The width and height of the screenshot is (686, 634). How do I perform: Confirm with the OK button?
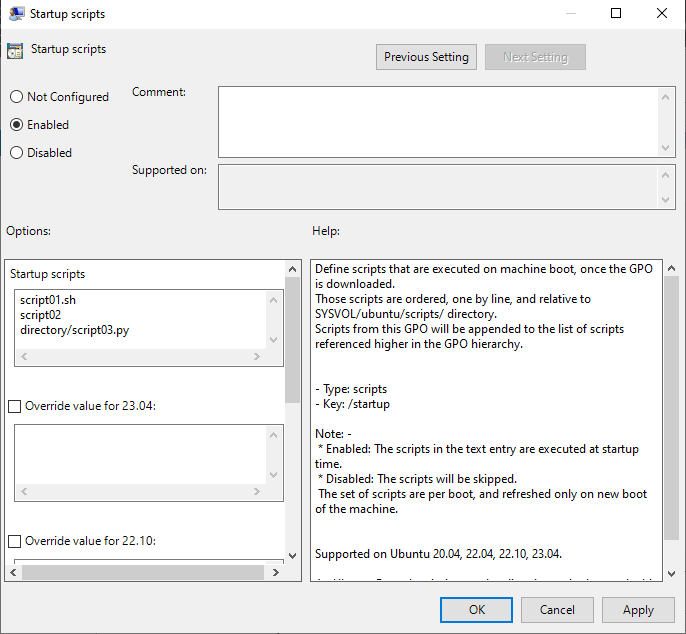click(x=476, y=610)
